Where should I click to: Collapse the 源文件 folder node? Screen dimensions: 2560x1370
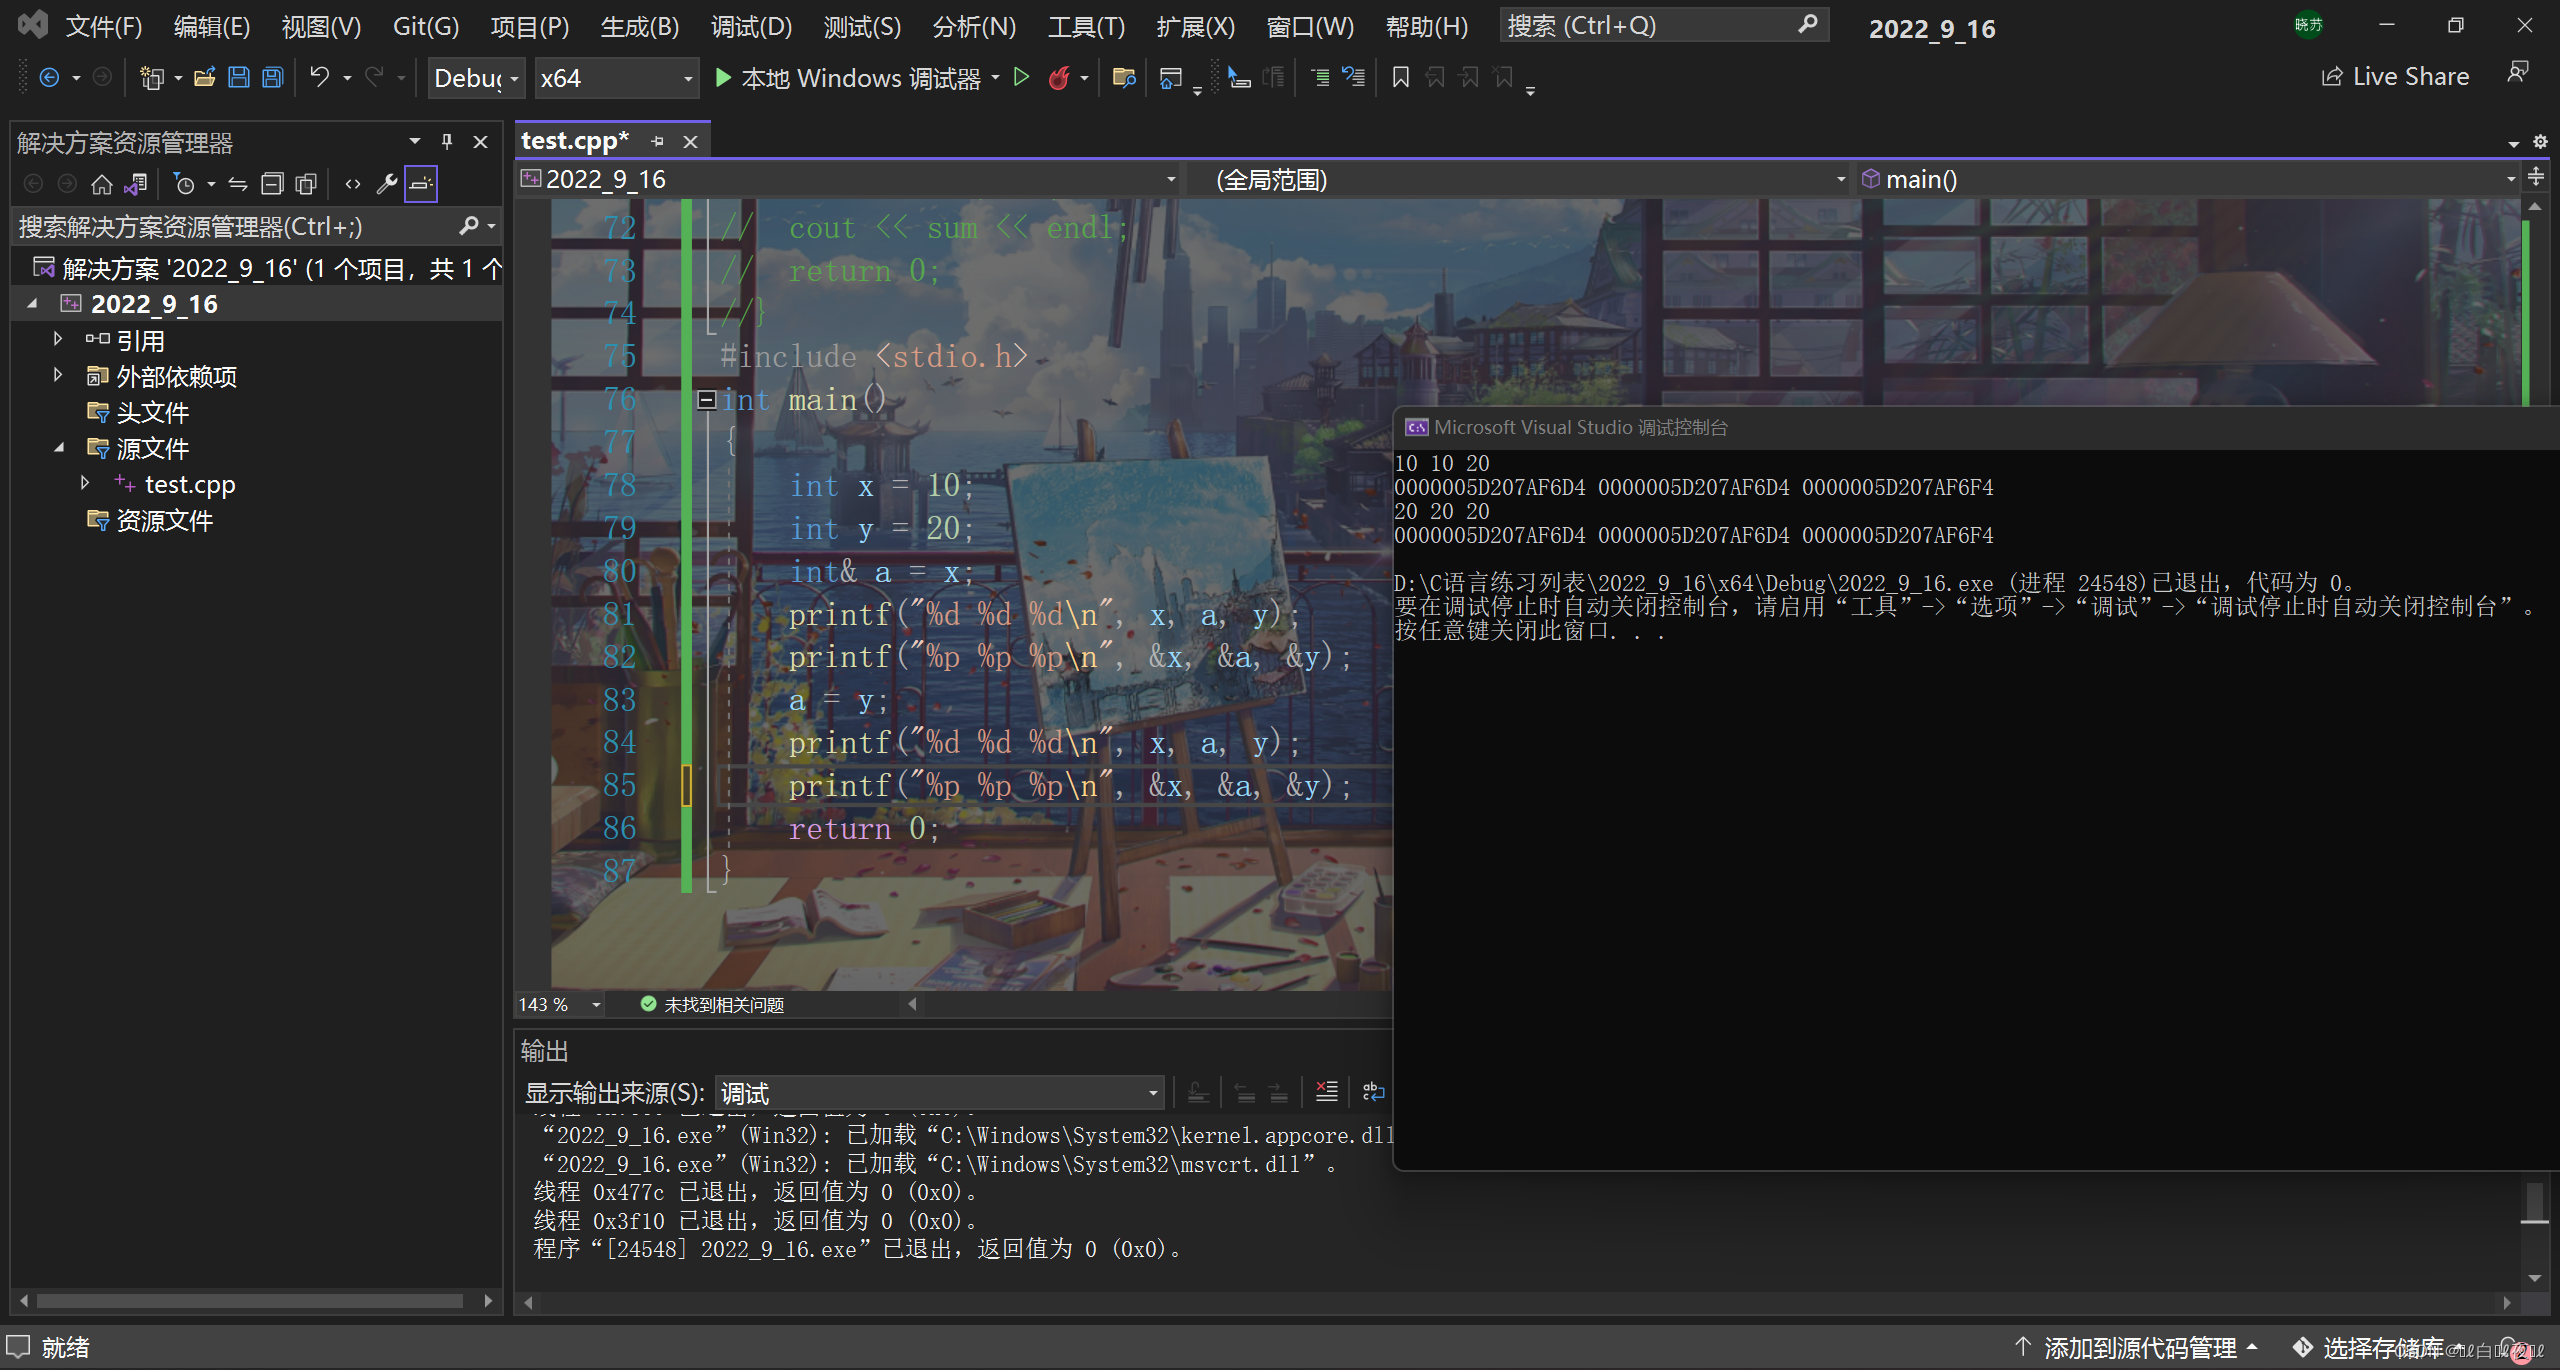[x=58, y=448]
